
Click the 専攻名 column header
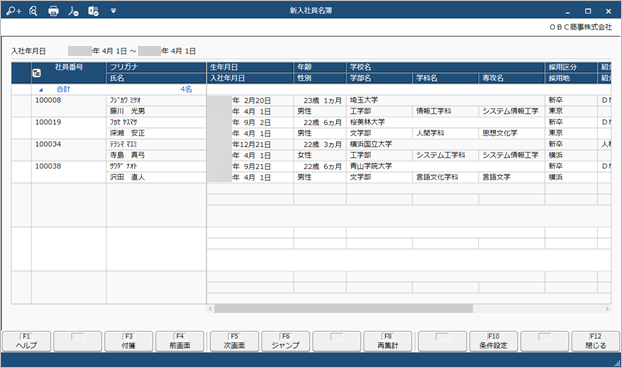[512, 78]
